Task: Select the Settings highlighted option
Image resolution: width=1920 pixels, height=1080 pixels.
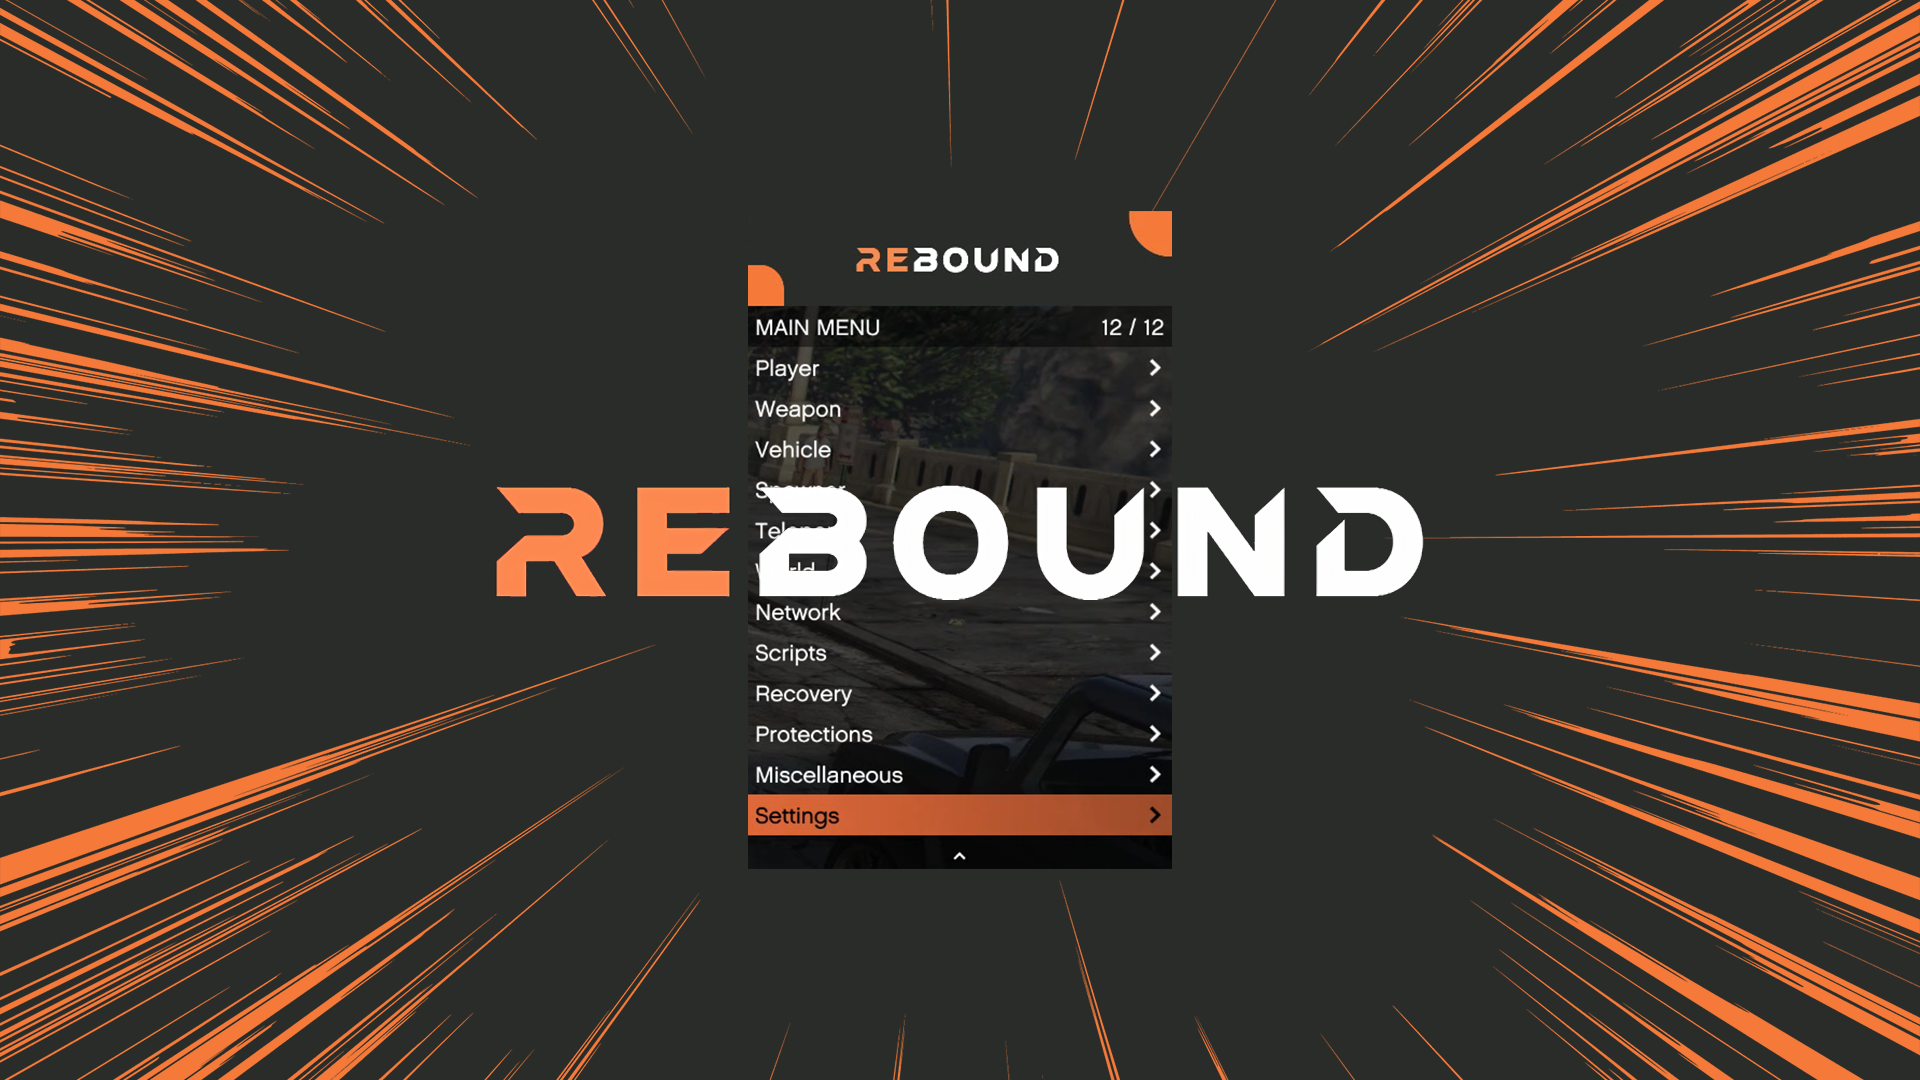Action: [960, 815]
